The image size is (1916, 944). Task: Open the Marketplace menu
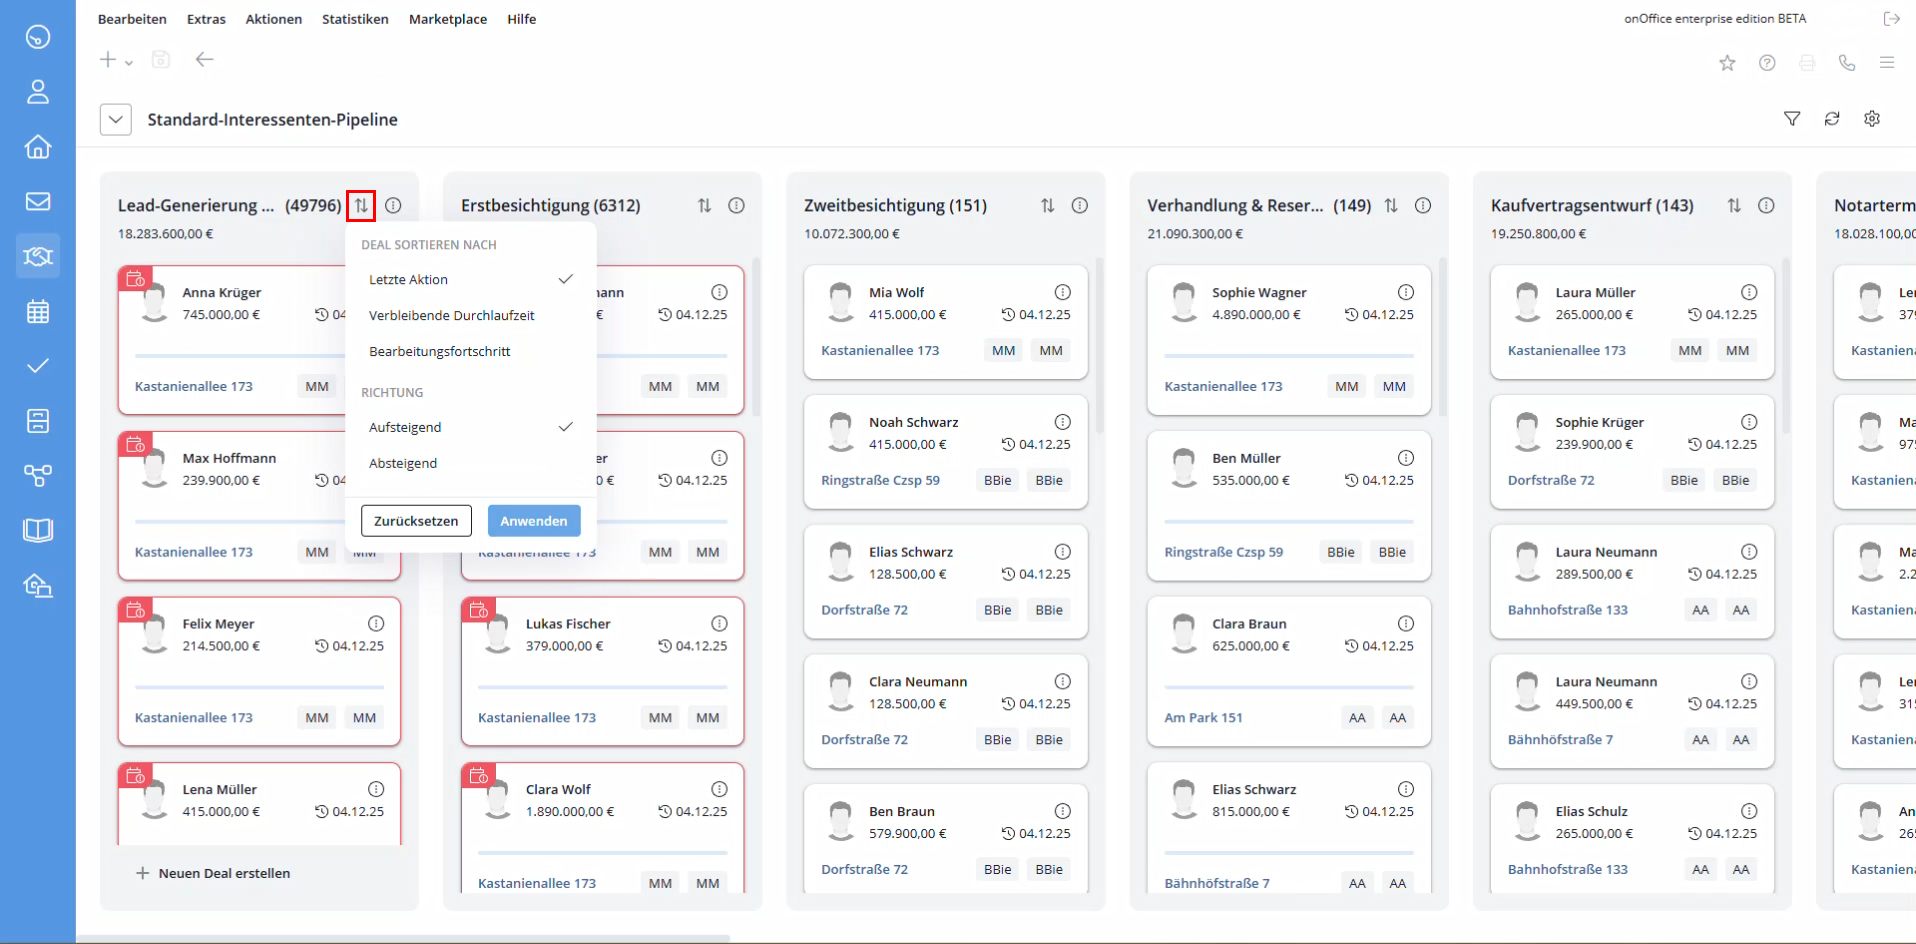click(447, 19)
